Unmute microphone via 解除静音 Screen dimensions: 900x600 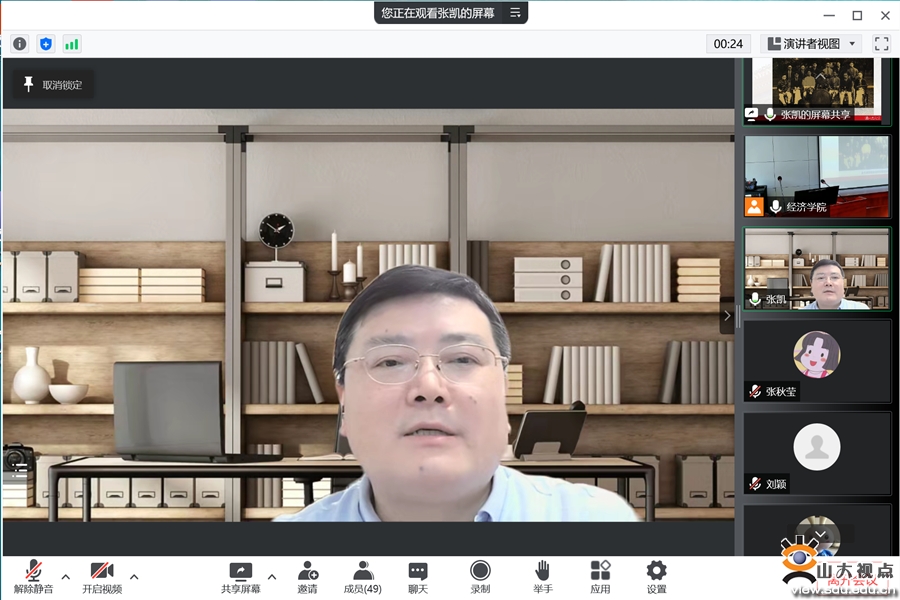click(33, 576)
